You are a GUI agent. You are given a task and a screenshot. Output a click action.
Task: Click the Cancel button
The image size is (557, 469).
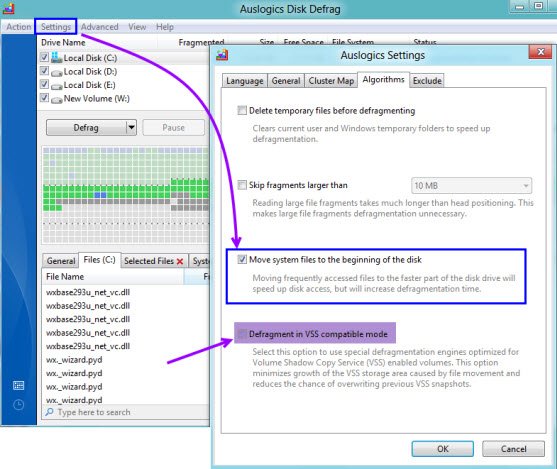[x=513, y=449]
